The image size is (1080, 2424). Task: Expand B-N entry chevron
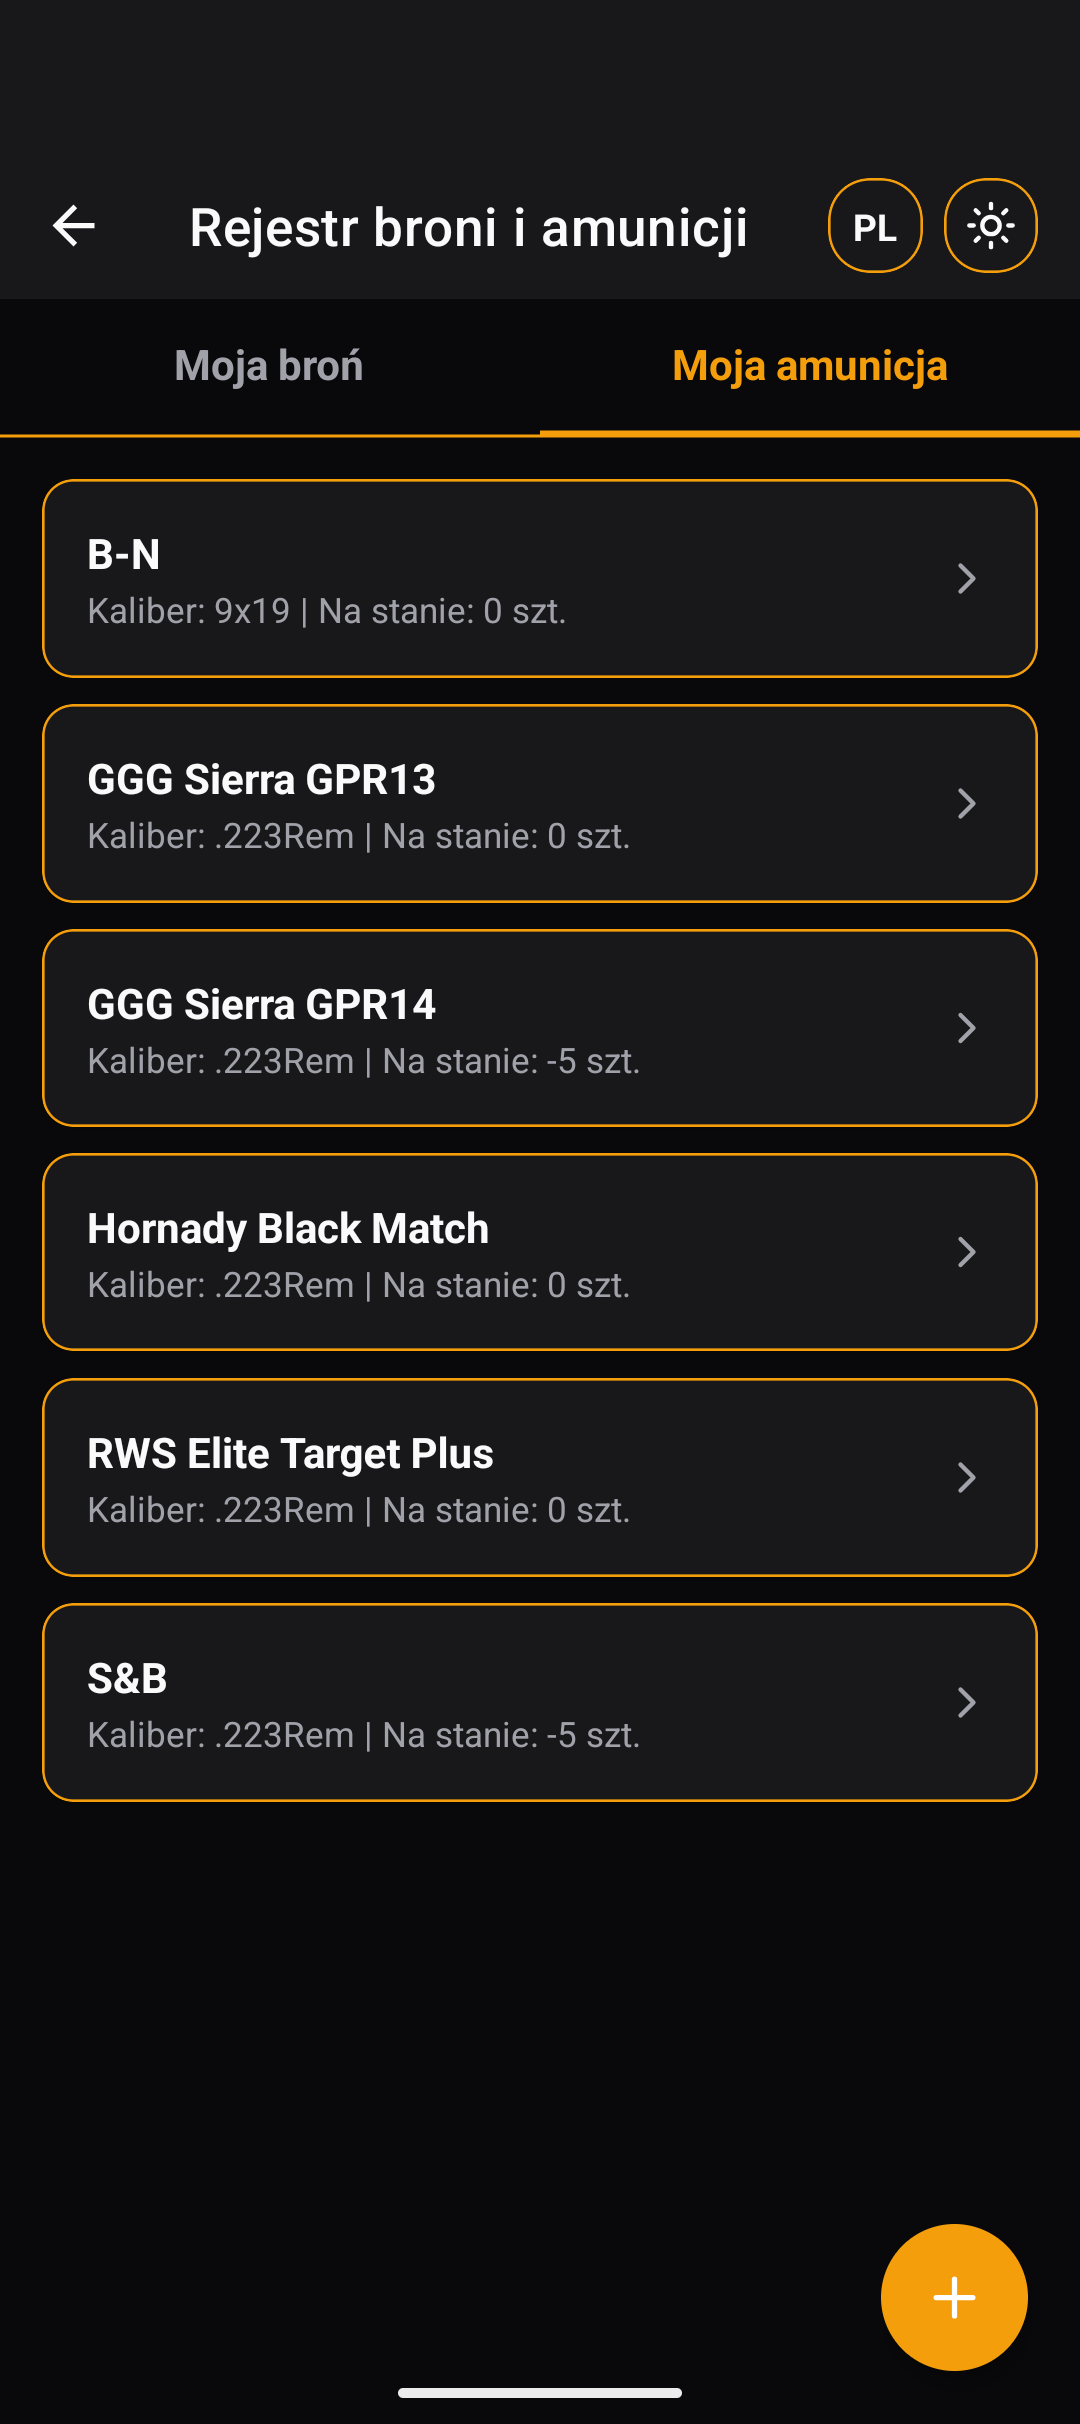(966, 578)
